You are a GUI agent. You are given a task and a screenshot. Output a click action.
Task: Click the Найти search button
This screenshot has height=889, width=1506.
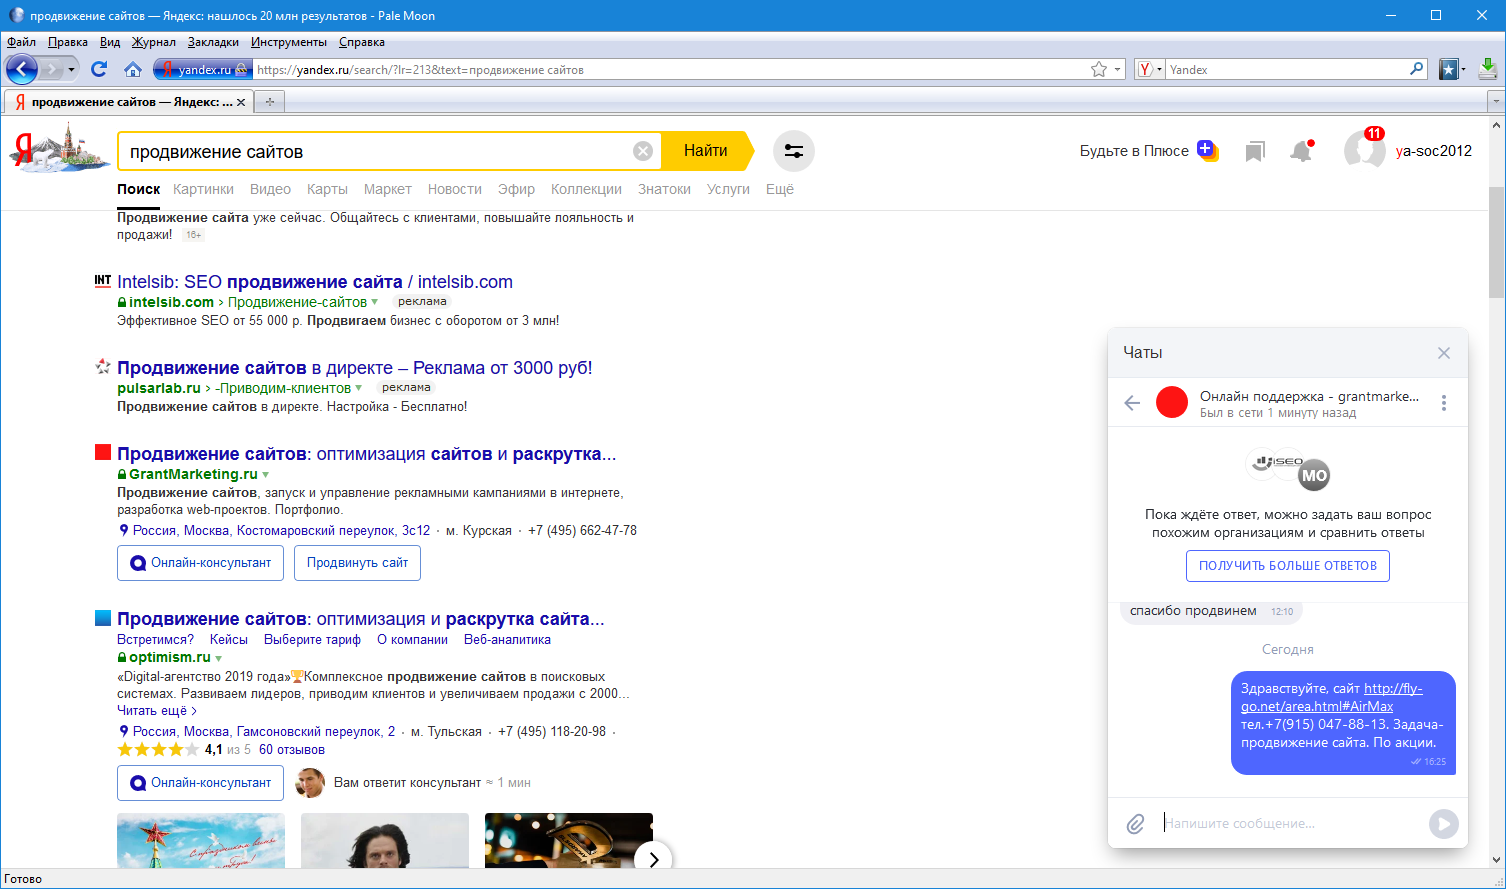(x=707, y=151)
